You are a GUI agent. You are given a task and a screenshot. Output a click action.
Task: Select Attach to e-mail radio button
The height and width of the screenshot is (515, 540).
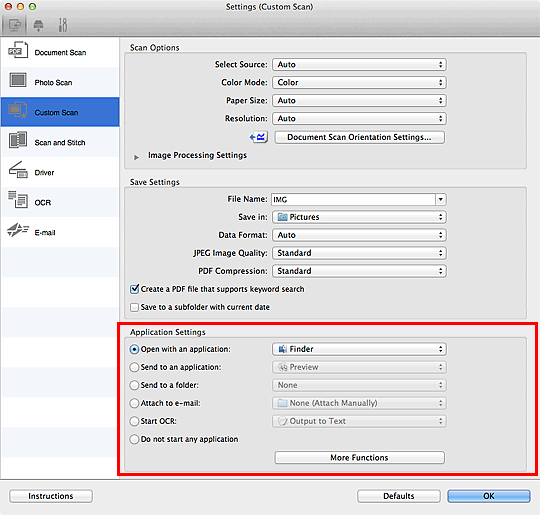pos(134,403)
